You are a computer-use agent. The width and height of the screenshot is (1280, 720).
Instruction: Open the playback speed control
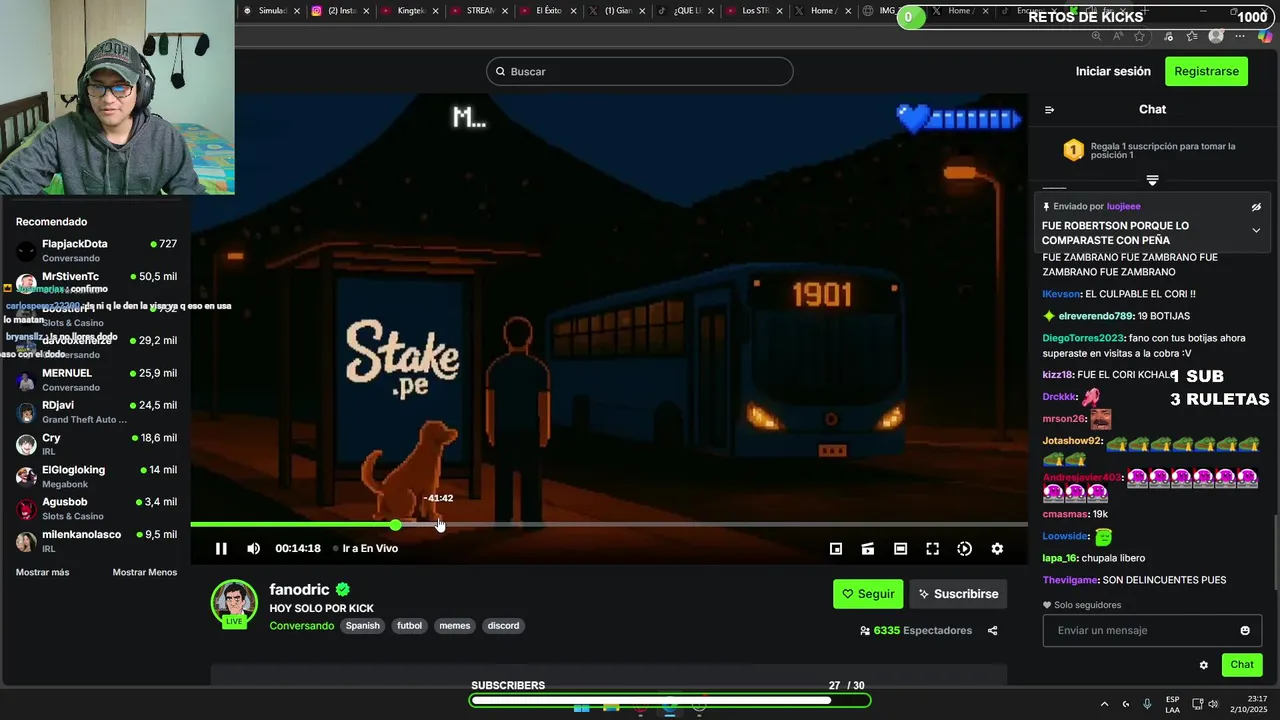click(x=964, y=549)
